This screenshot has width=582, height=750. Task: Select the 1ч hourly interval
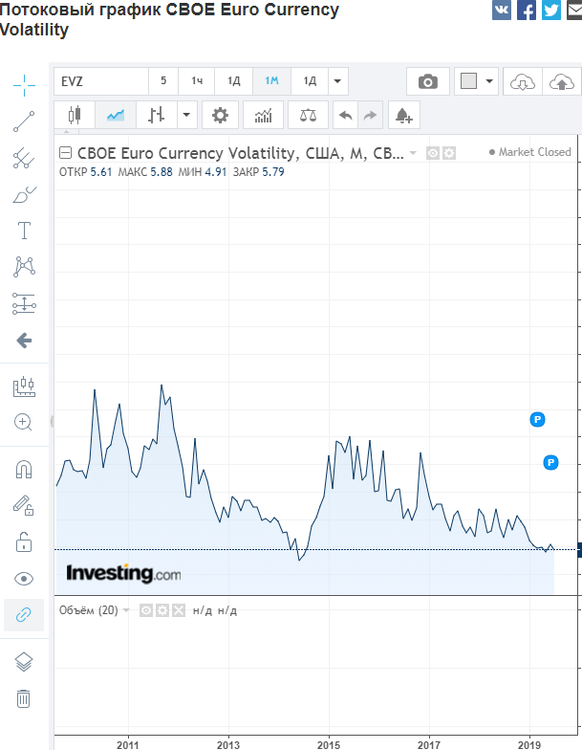pos(197,81)
